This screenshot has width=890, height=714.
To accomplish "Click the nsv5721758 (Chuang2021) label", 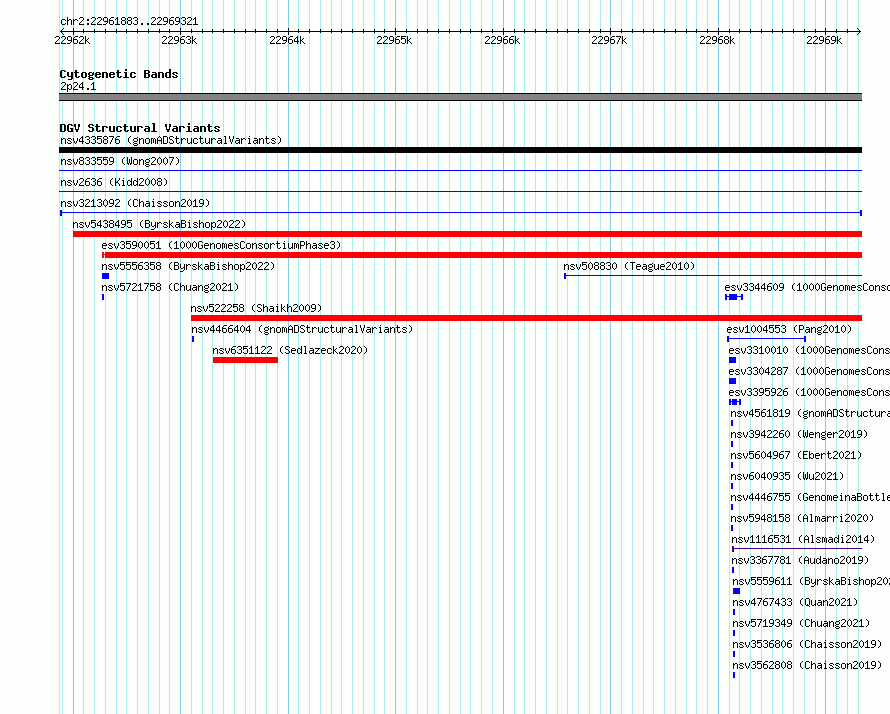I will (170, 287).
